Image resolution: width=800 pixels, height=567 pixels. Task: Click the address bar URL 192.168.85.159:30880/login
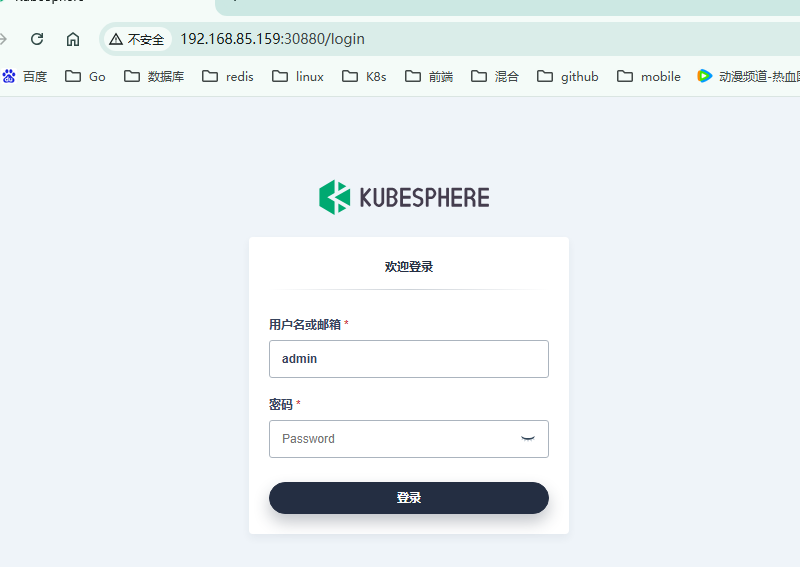pos(272,39)
